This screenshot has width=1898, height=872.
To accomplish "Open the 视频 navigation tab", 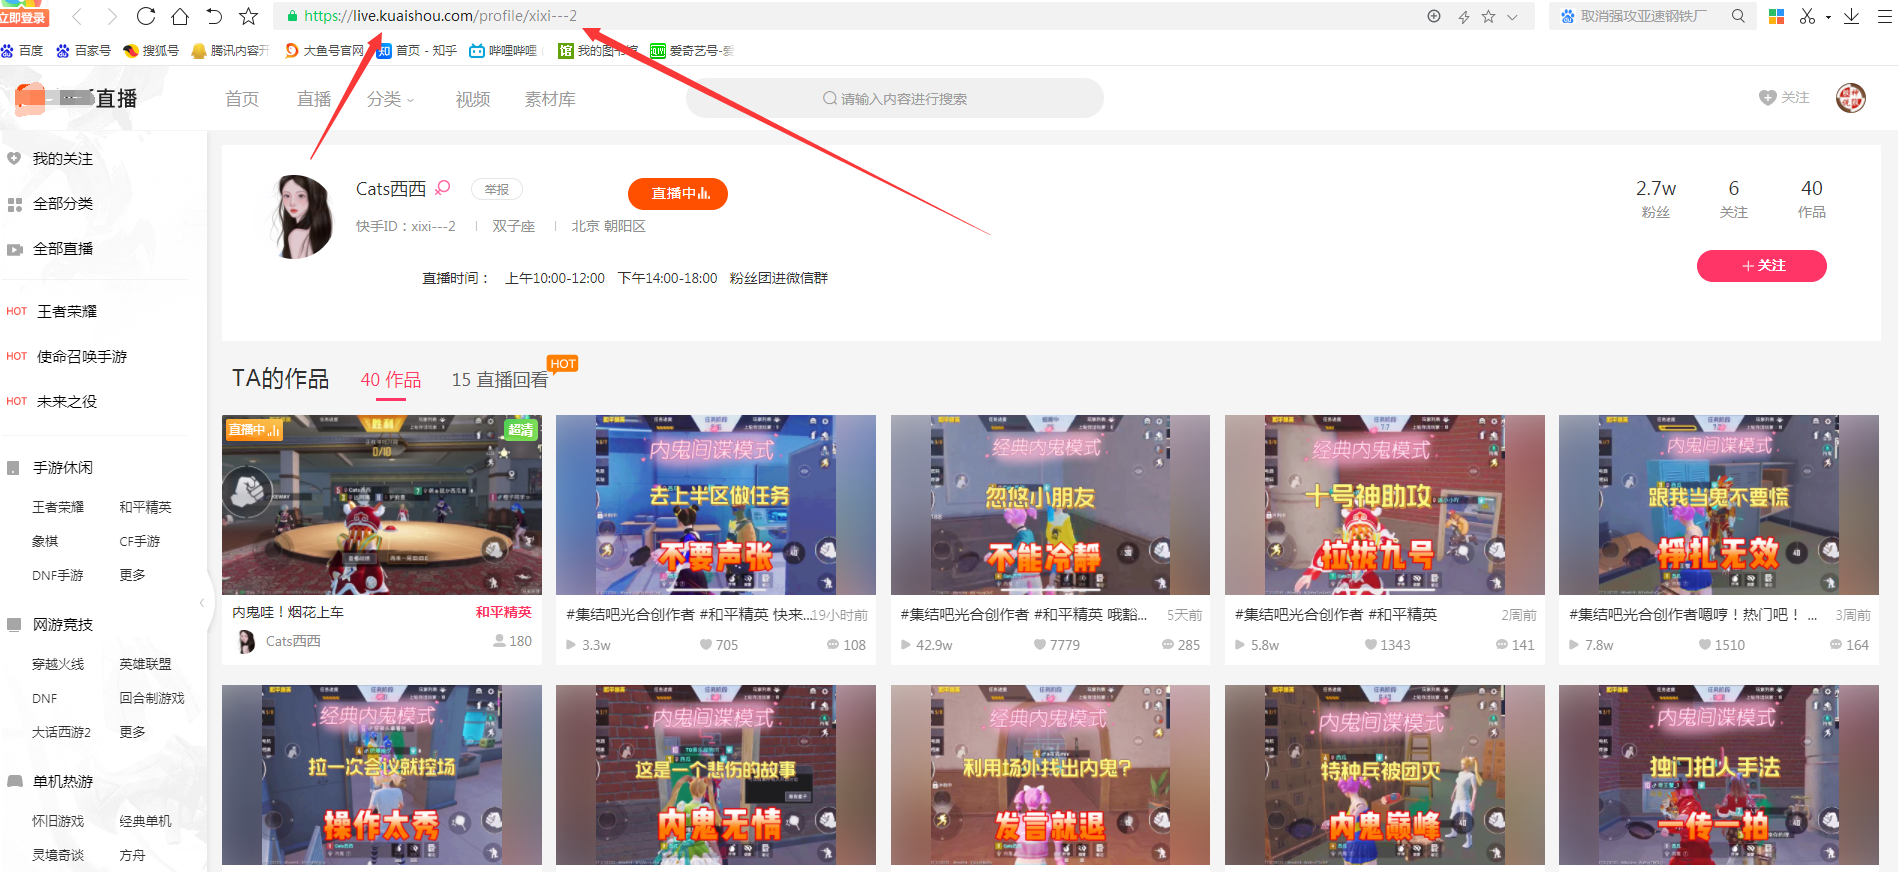I will click(x=473, y=99).
